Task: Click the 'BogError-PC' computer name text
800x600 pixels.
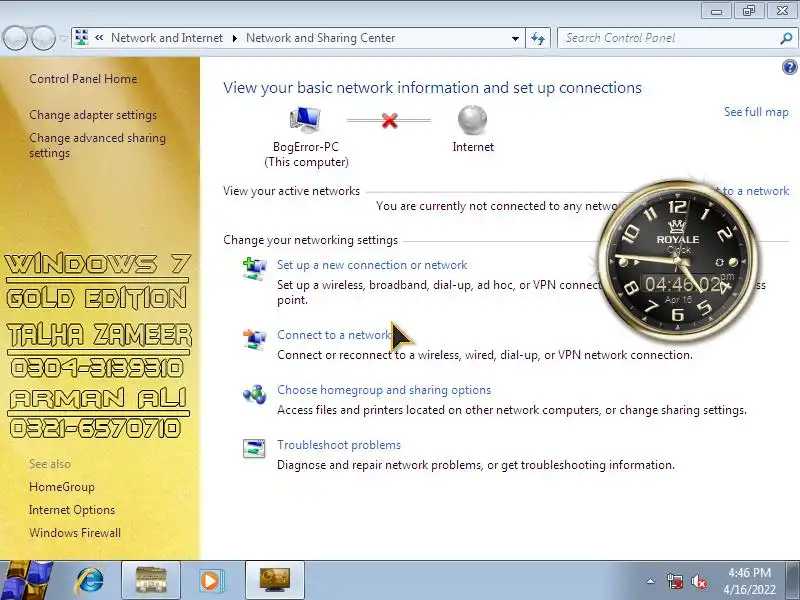Action: click(x=306, y=147)
